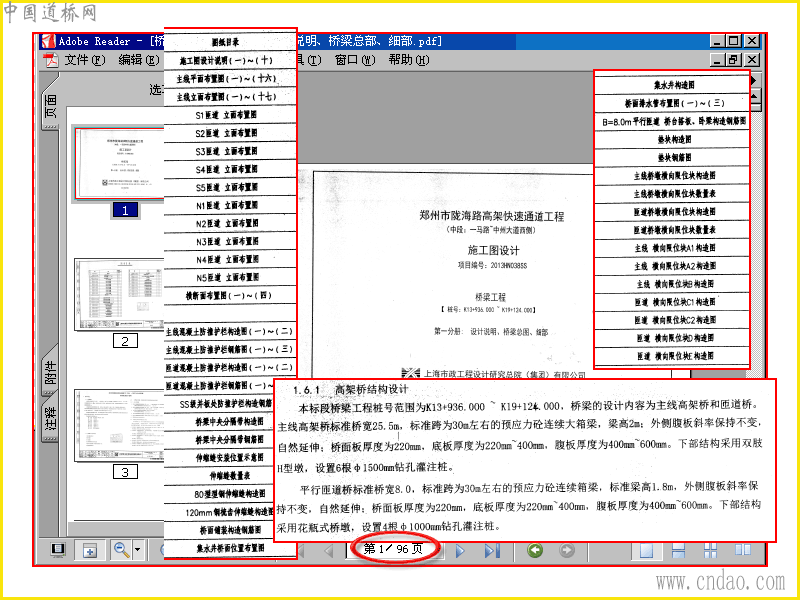
Task: Switch to single page layout icon
Action: (646, 551)
